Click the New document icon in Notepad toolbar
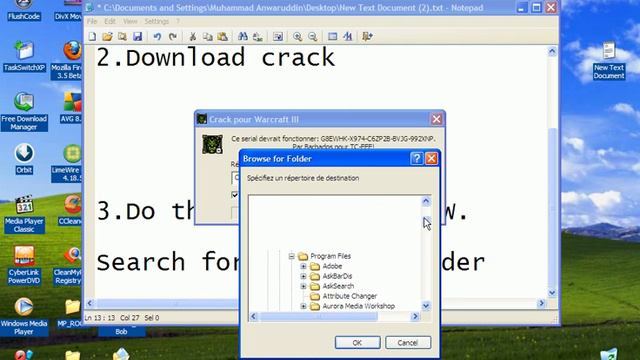Viewport: 640px width, 360px height. tap(92, 37)
